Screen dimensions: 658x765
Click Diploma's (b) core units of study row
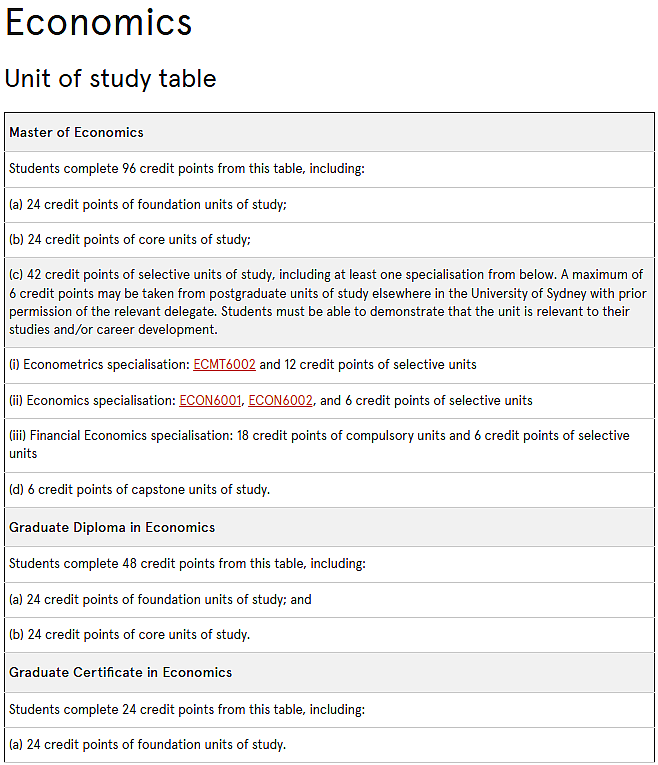[x=329, y=635]
